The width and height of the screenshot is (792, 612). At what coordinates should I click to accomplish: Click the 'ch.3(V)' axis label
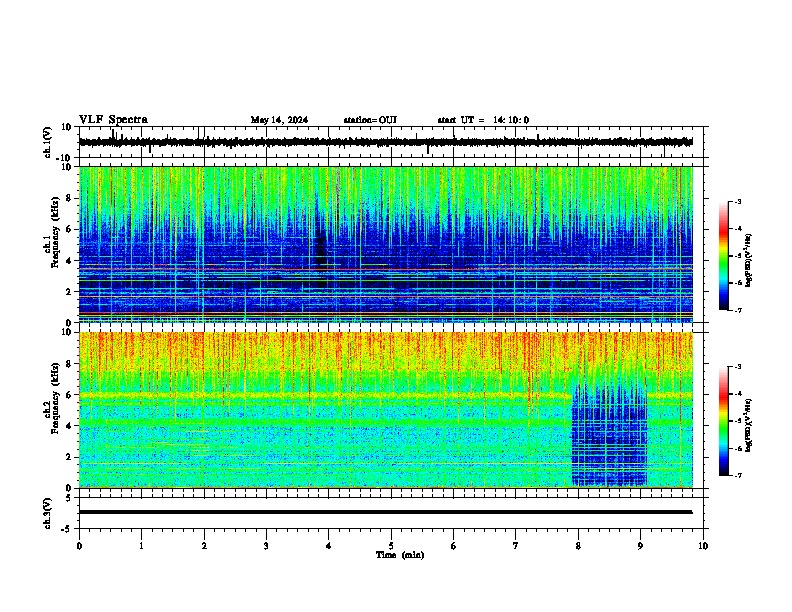pos(48,513)
